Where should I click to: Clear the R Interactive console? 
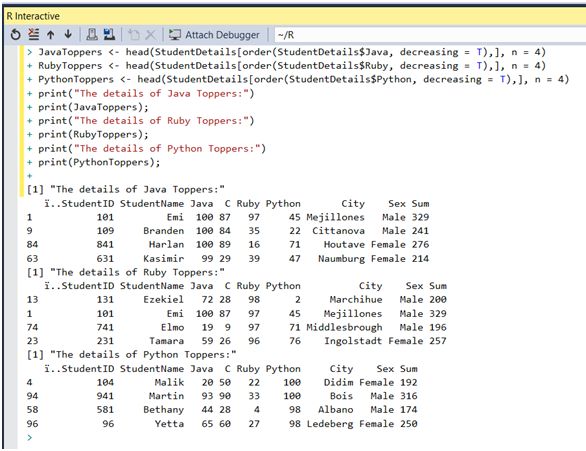coord(34,34)
